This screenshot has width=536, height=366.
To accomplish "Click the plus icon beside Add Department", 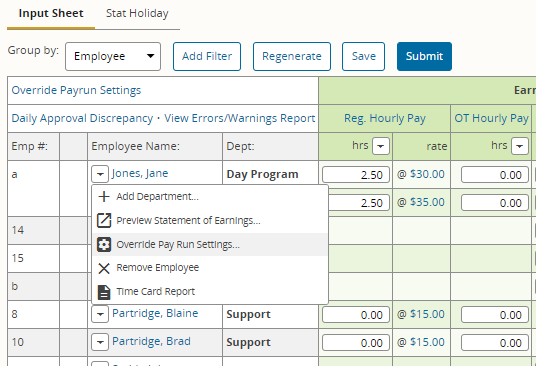I will [x=104, y=196].
